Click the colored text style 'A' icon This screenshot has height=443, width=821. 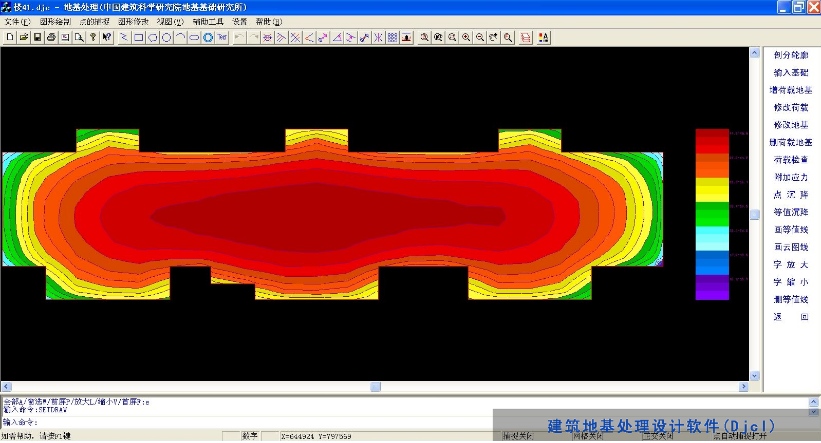[543, 37]
